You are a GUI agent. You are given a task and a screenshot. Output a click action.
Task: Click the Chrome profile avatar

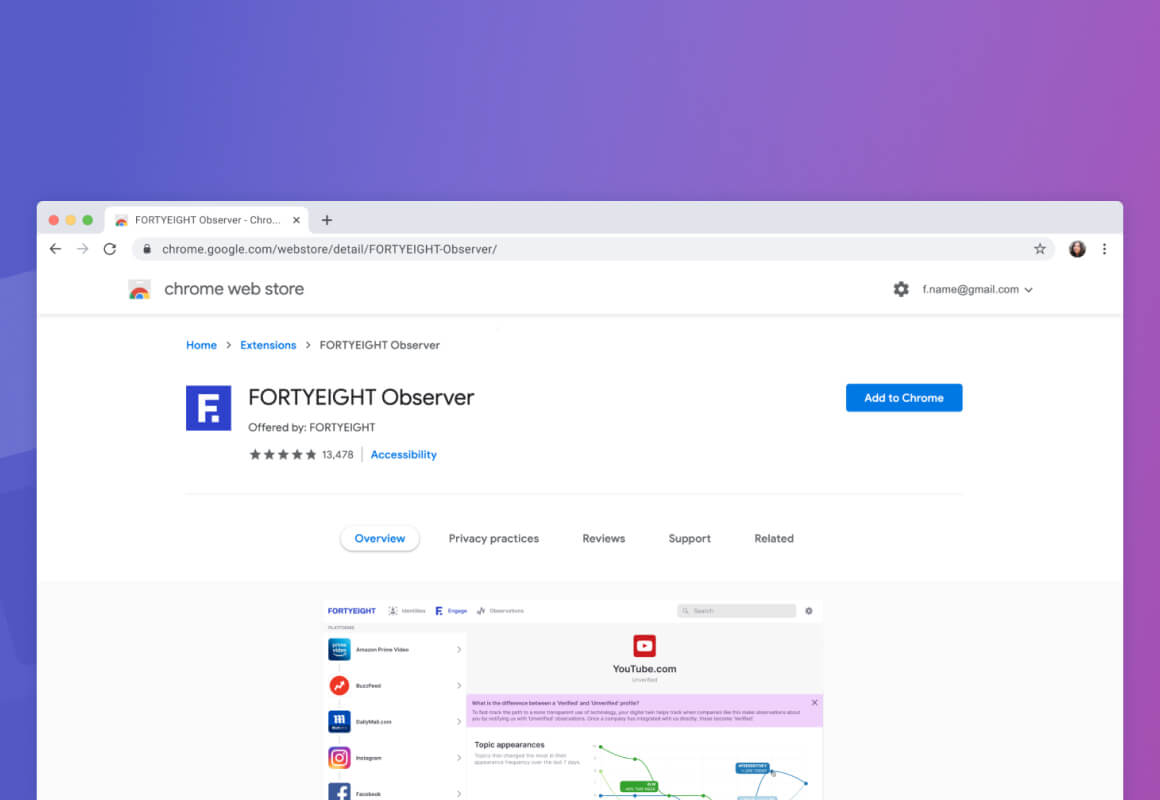coord(1077,249)
